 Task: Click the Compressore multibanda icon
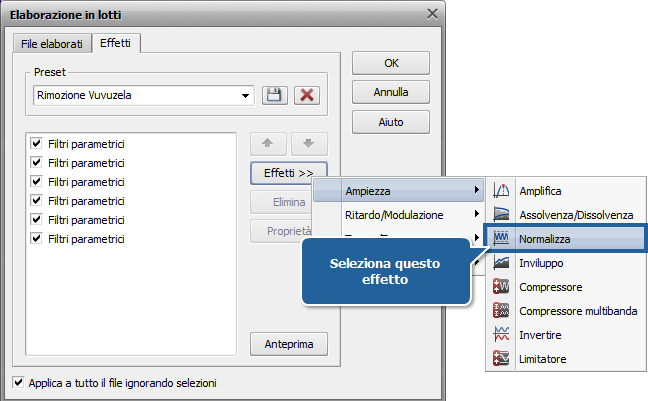(x=501, y=310)
